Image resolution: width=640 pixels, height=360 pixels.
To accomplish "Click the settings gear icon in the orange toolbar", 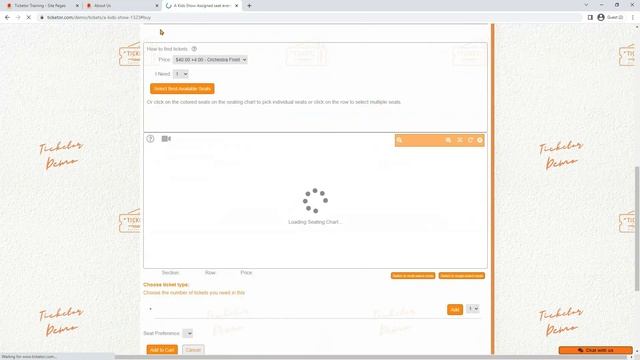I will (x=480, y=140).
